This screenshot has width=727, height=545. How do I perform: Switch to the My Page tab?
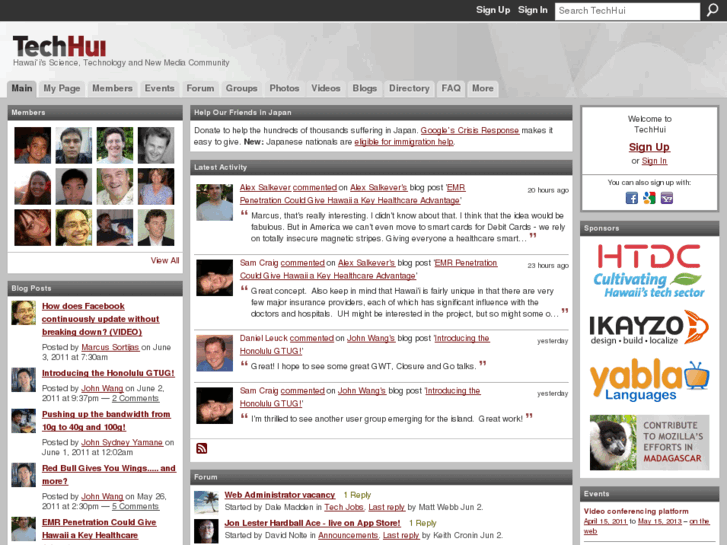coord(62,88)
